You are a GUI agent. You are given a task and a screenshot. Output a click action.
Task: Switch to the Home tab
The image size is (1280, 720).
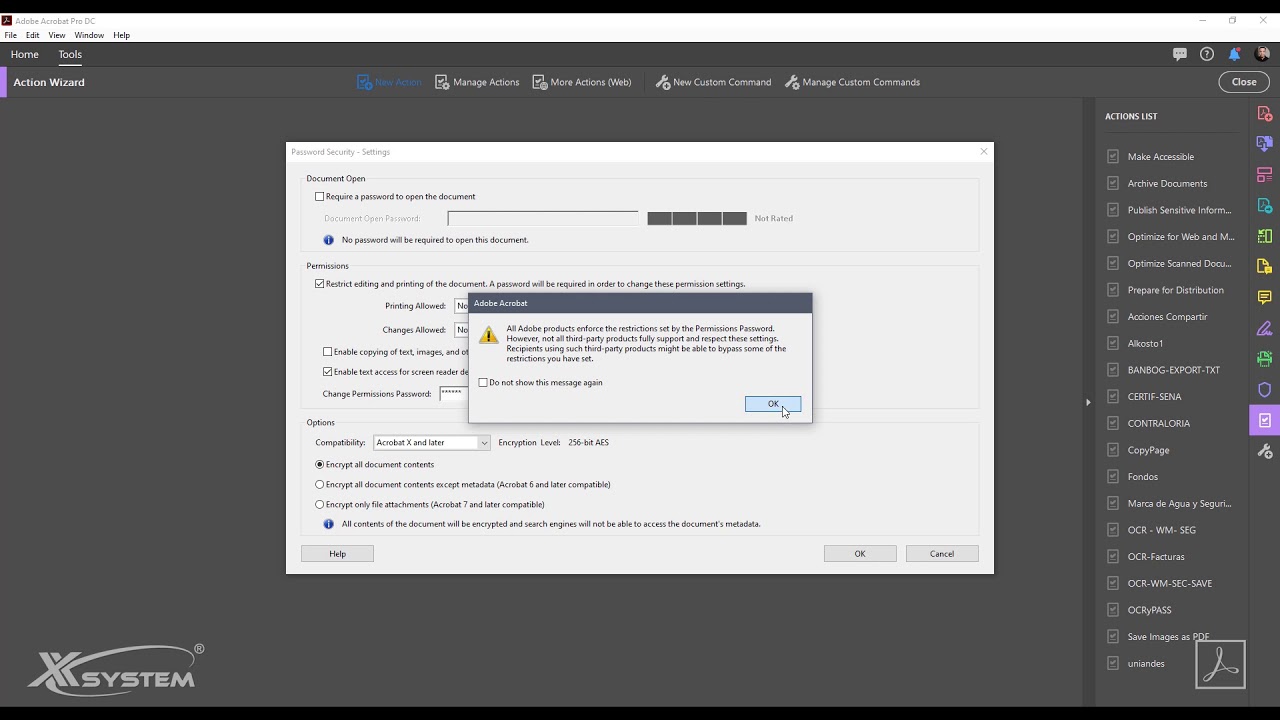click(25, 55)
